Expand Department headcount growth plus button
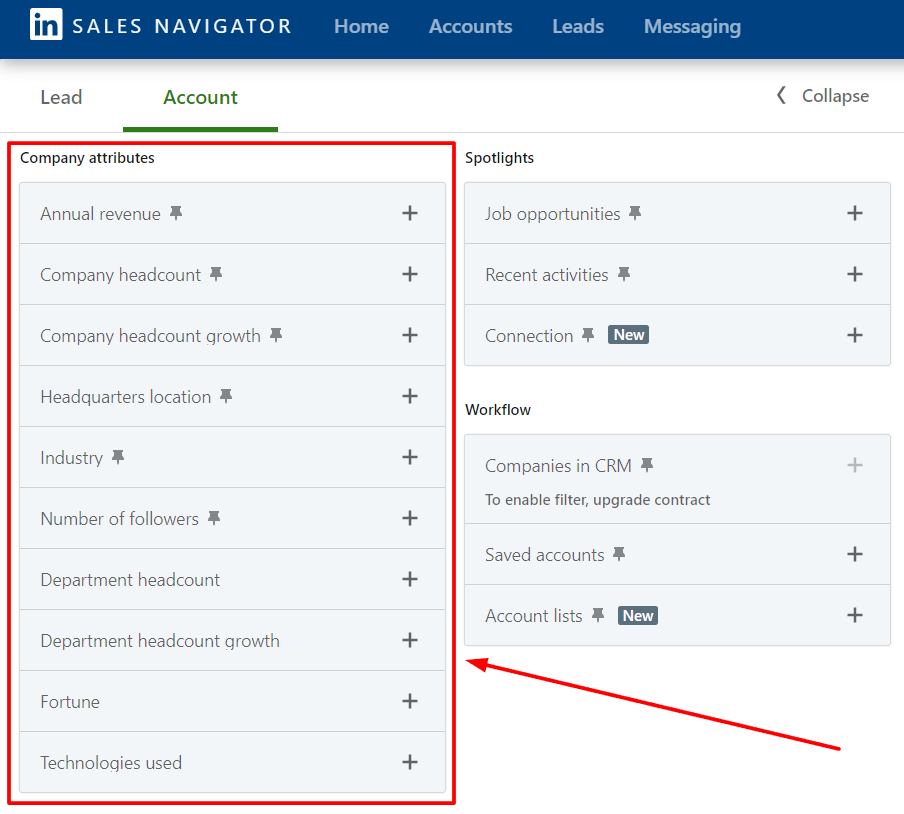 [410, 640]
